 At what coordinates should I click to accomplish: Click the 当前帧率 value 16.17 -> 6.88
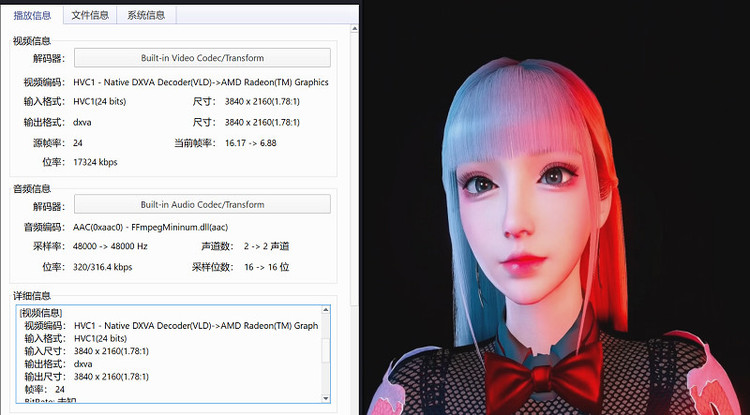click(251, 143)
